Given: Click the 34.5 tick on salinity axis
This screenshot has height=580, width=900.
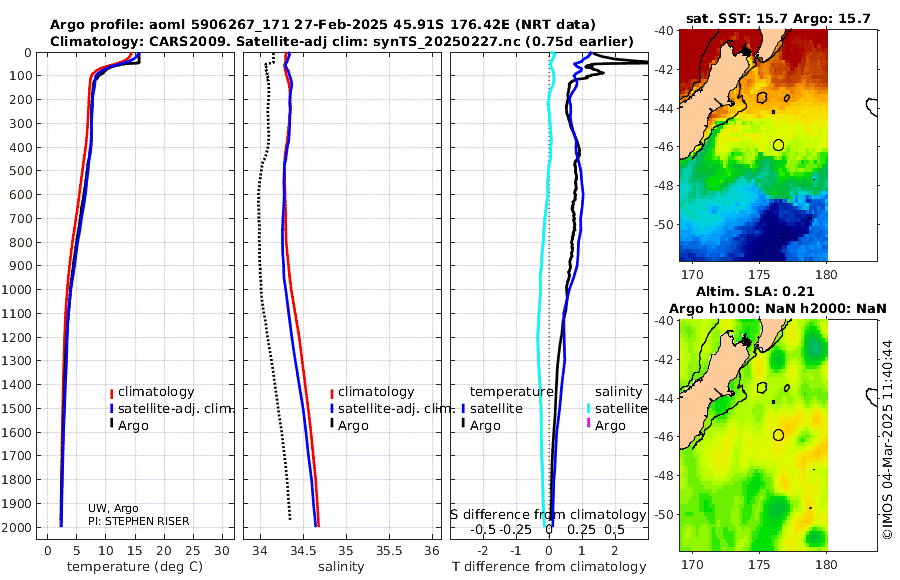Looking at the screenshot, I should (x=303, y=550).
